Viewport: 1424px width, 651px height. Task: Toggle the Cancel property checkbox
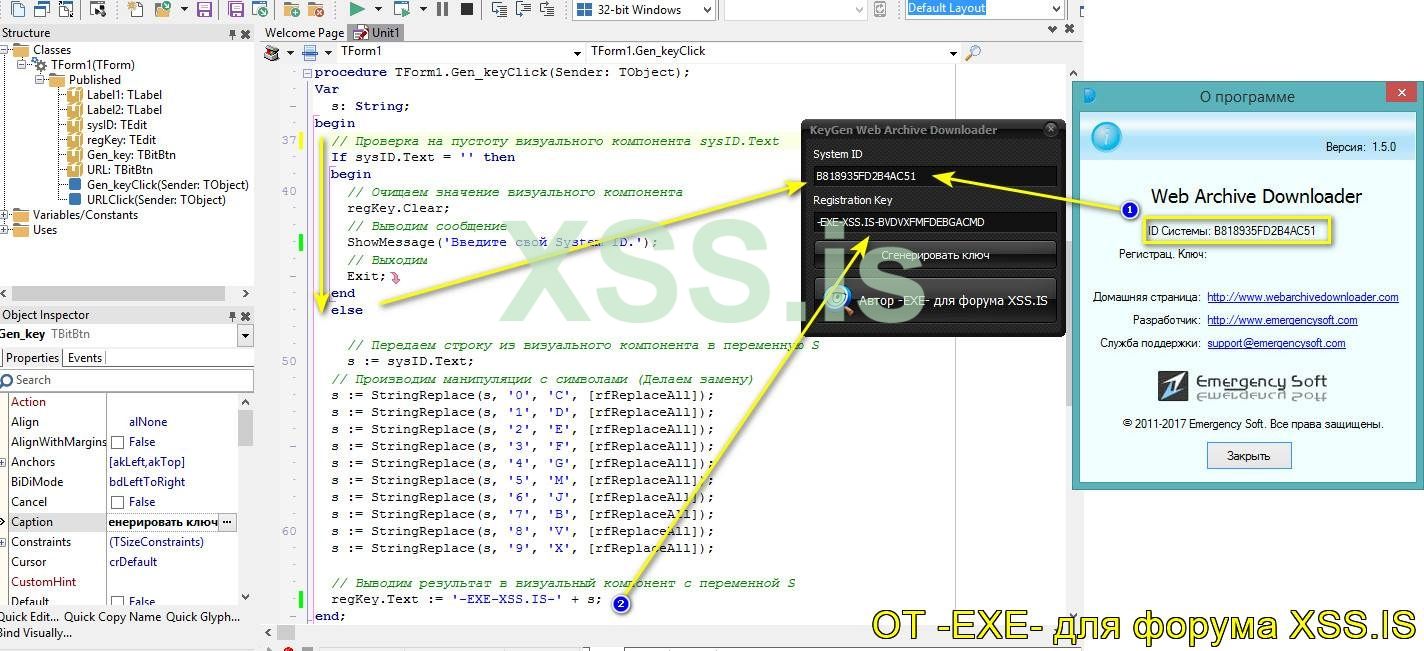coord(117,502)
